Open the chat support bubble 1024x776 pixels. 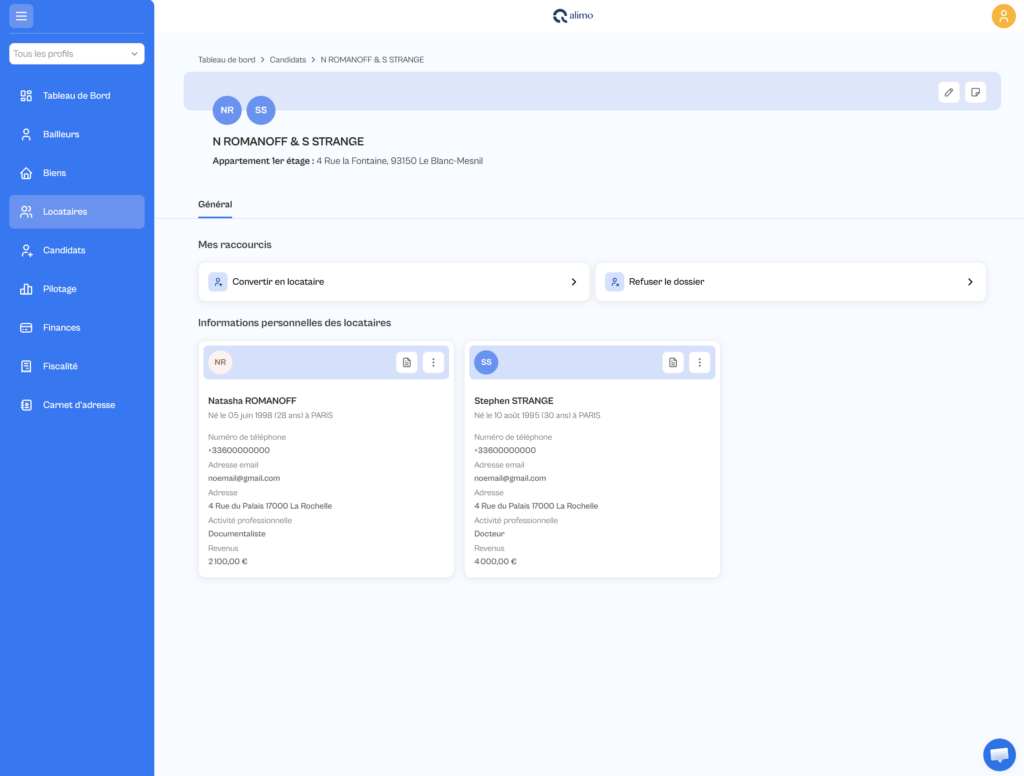click(999, 754)
